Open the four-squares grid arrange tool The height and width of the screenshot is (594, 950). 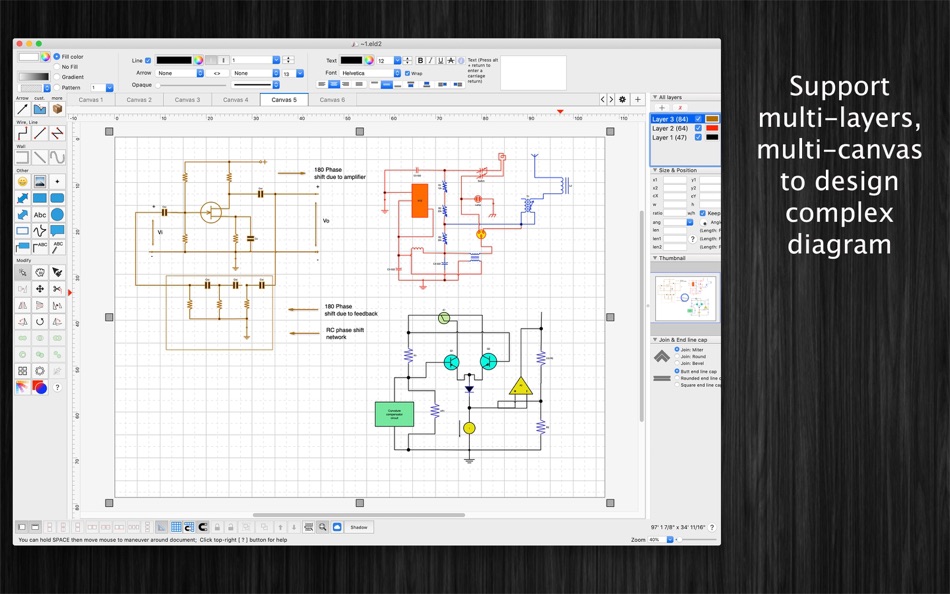coord(22,371)
